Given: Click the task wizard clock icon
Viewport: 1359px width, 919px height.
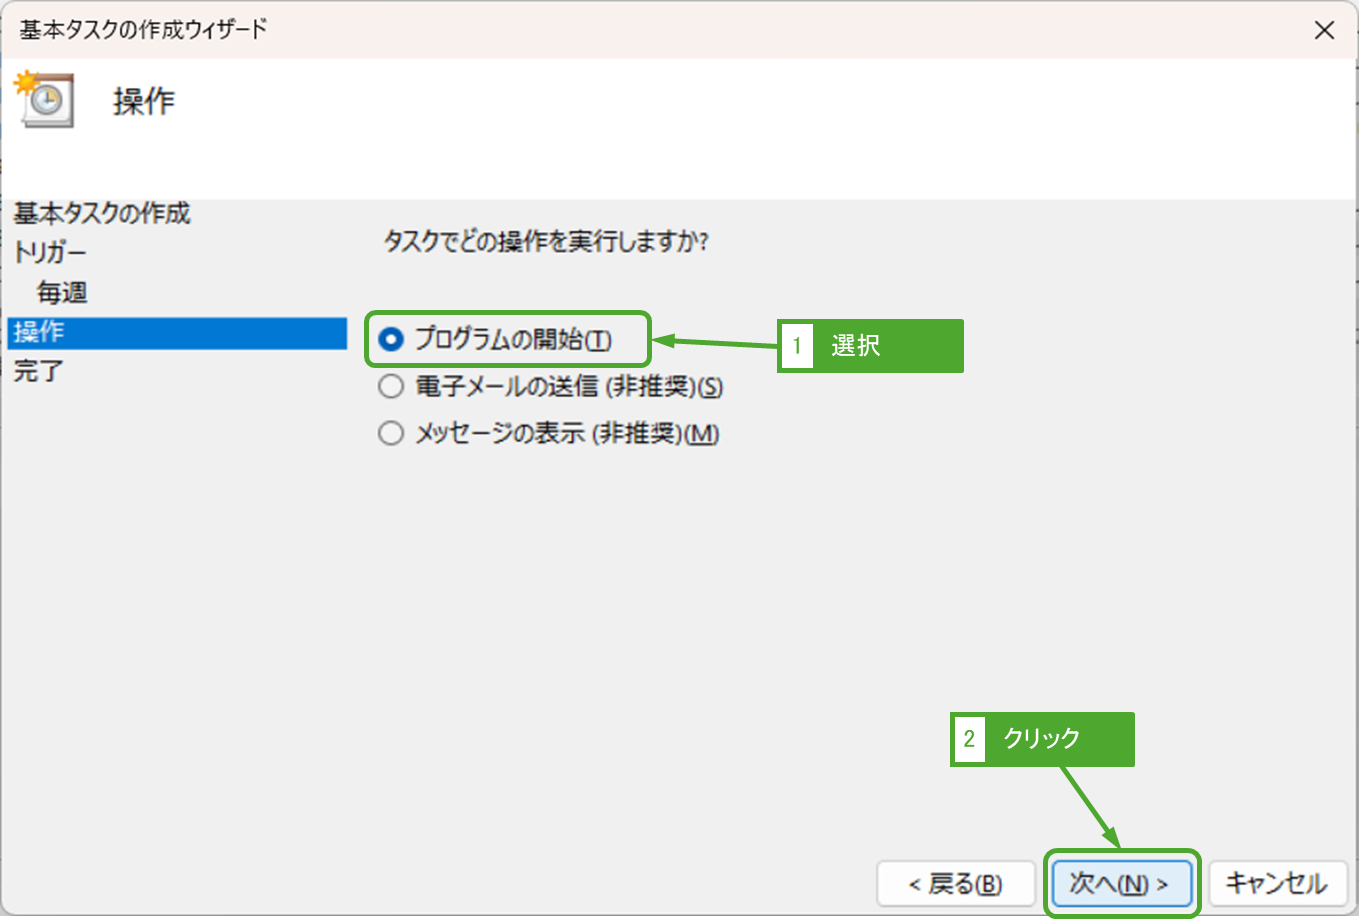Looking at the screenshot, I should click(x=44, y=99).
